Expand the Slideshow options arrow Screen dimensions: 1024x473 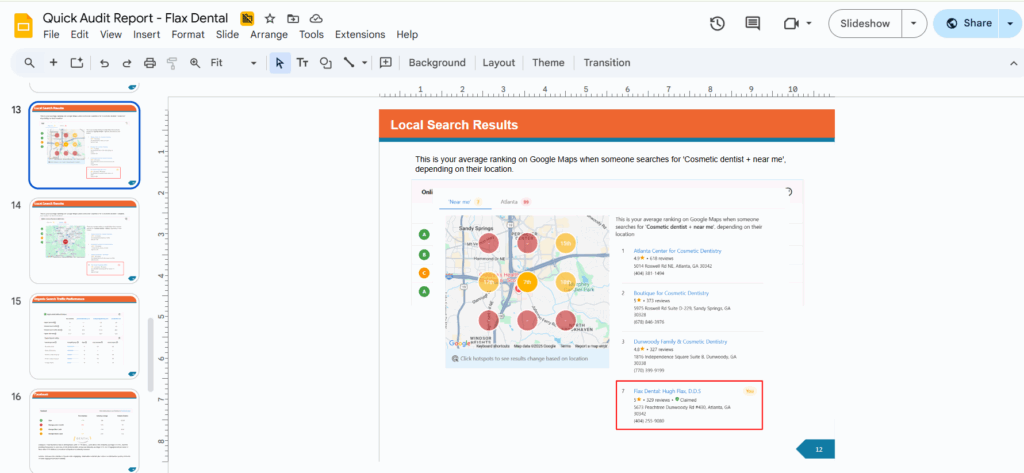point(913,23)
